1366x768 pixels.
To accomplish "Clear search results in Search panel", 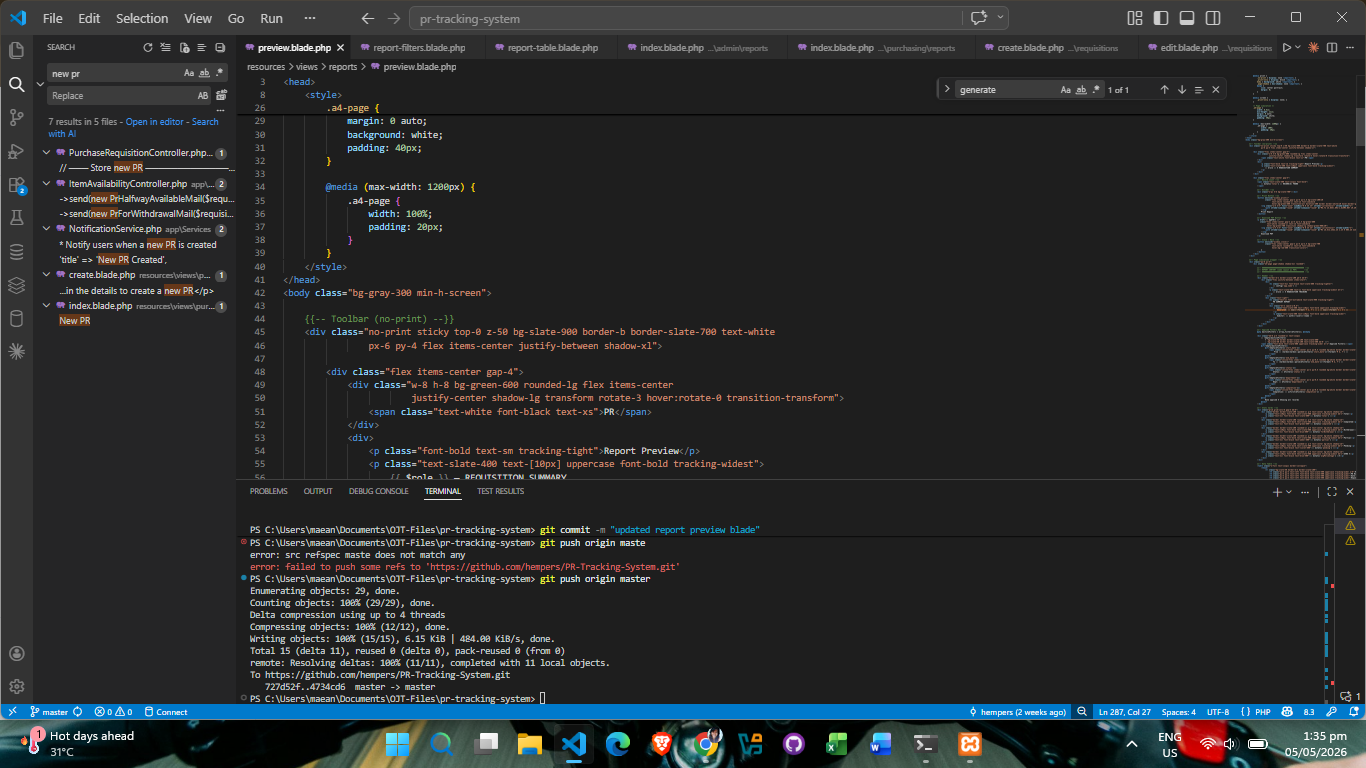I will tap(166, 47).
